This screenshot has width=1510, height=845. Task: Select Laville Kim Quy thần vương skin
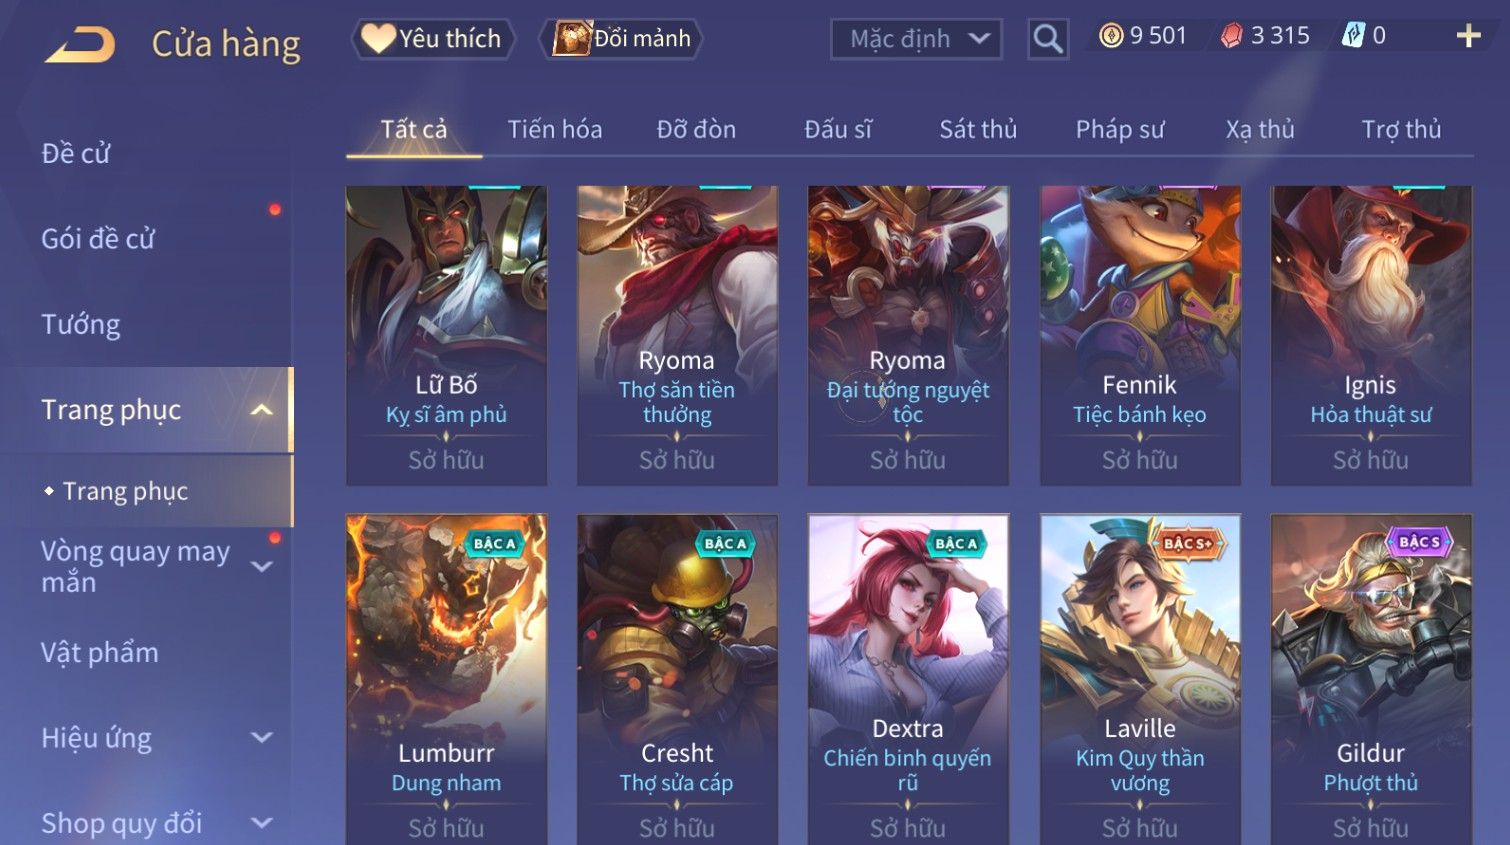point(1140,679)
